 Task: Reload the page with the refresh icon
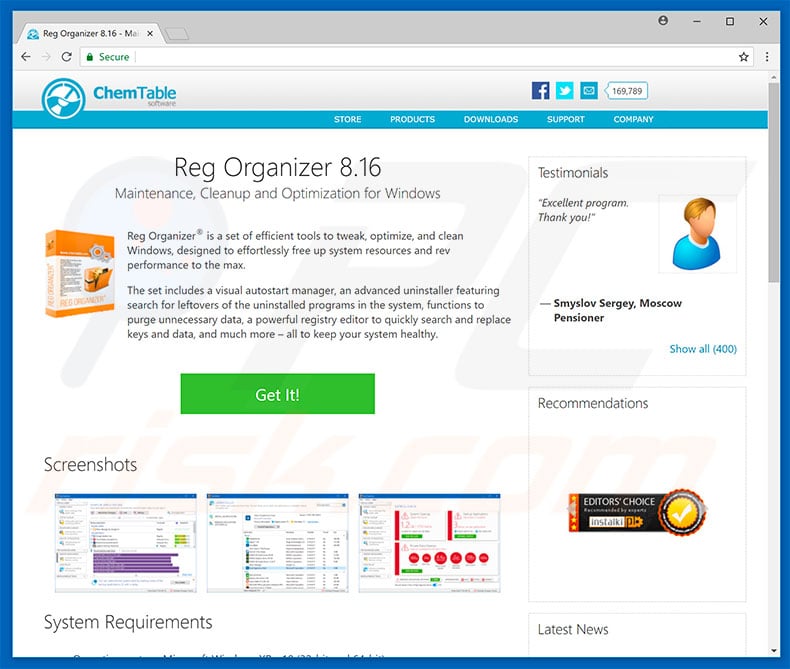(x=67, y=56)
